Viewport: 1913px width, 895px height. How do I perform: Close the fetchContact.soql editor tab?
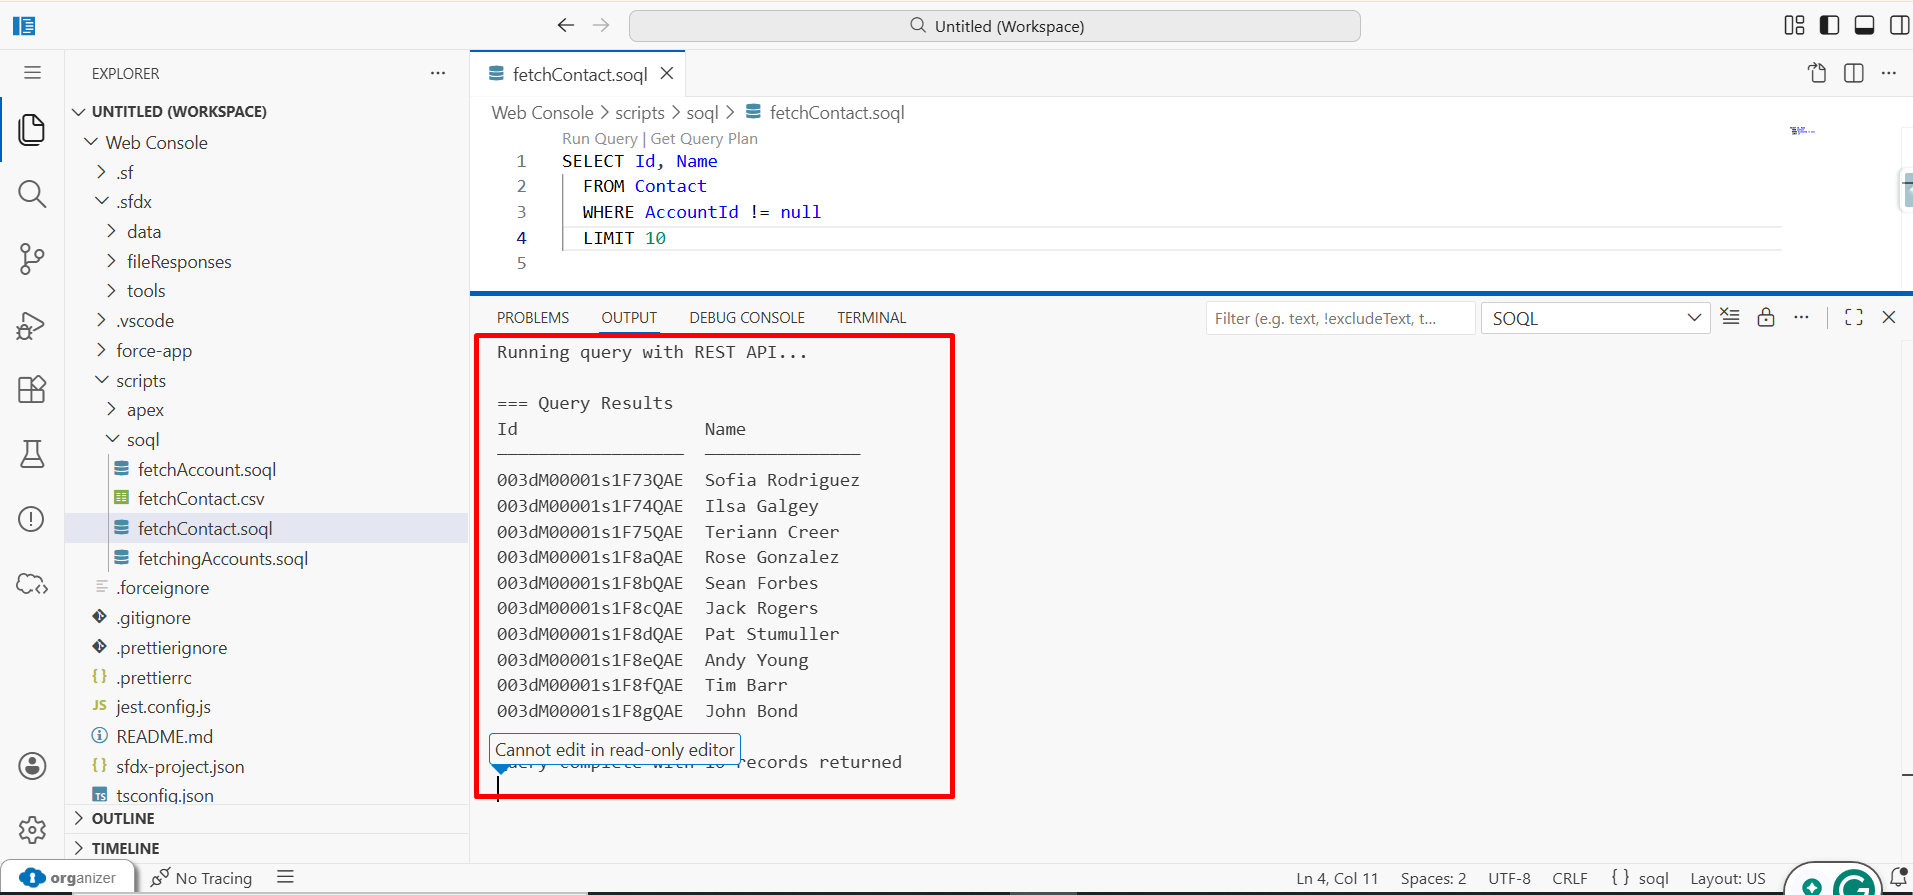pos(667,74)
